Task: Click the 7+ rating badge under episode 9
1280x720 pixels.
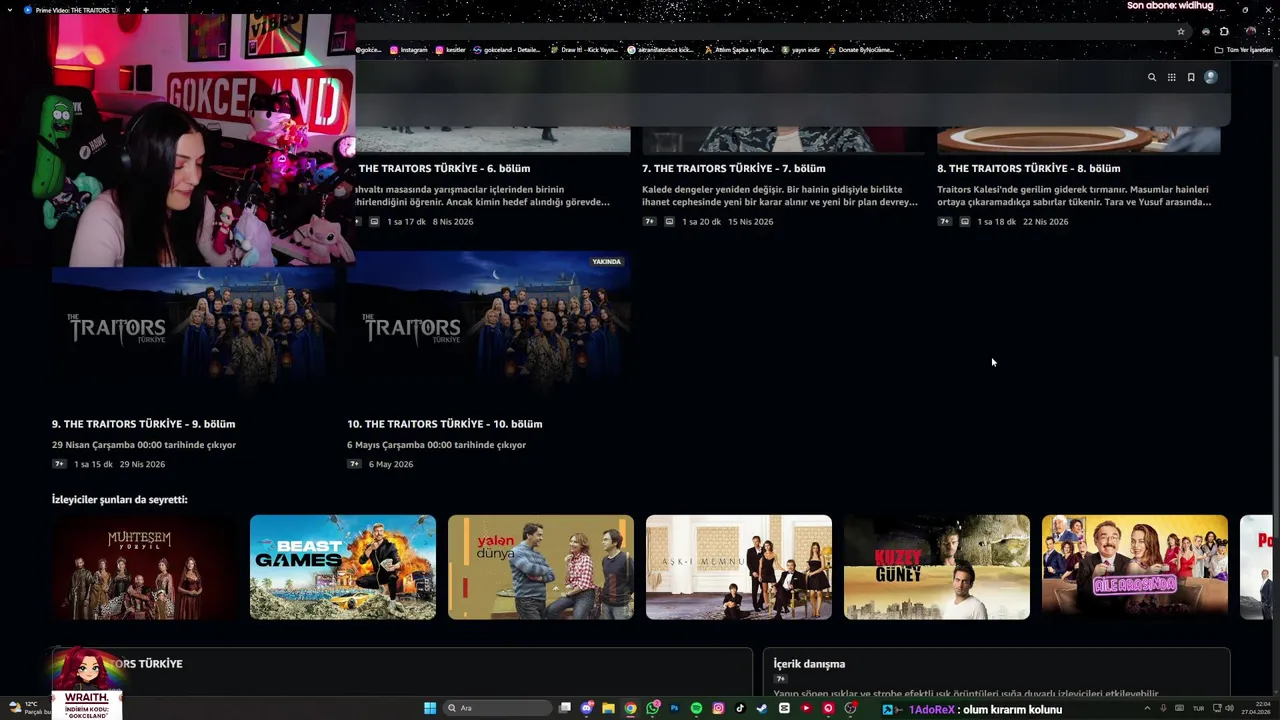Action: [59, 464]
